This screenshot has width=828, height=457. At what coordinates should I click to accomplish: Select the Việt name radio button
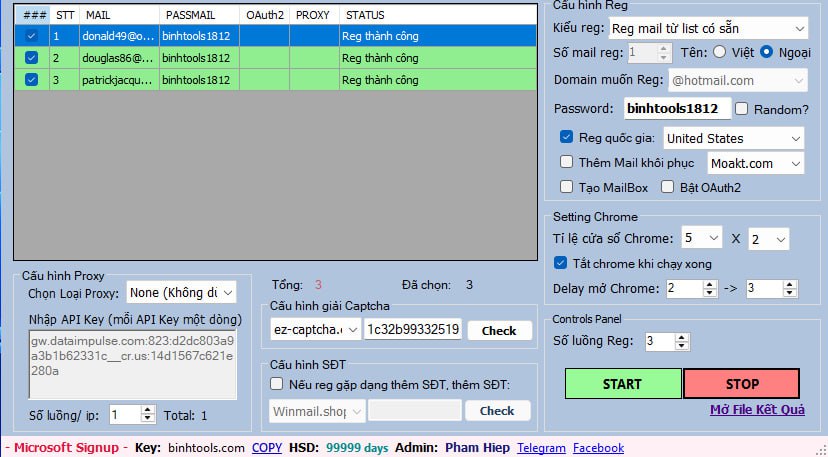click(719, 52)
